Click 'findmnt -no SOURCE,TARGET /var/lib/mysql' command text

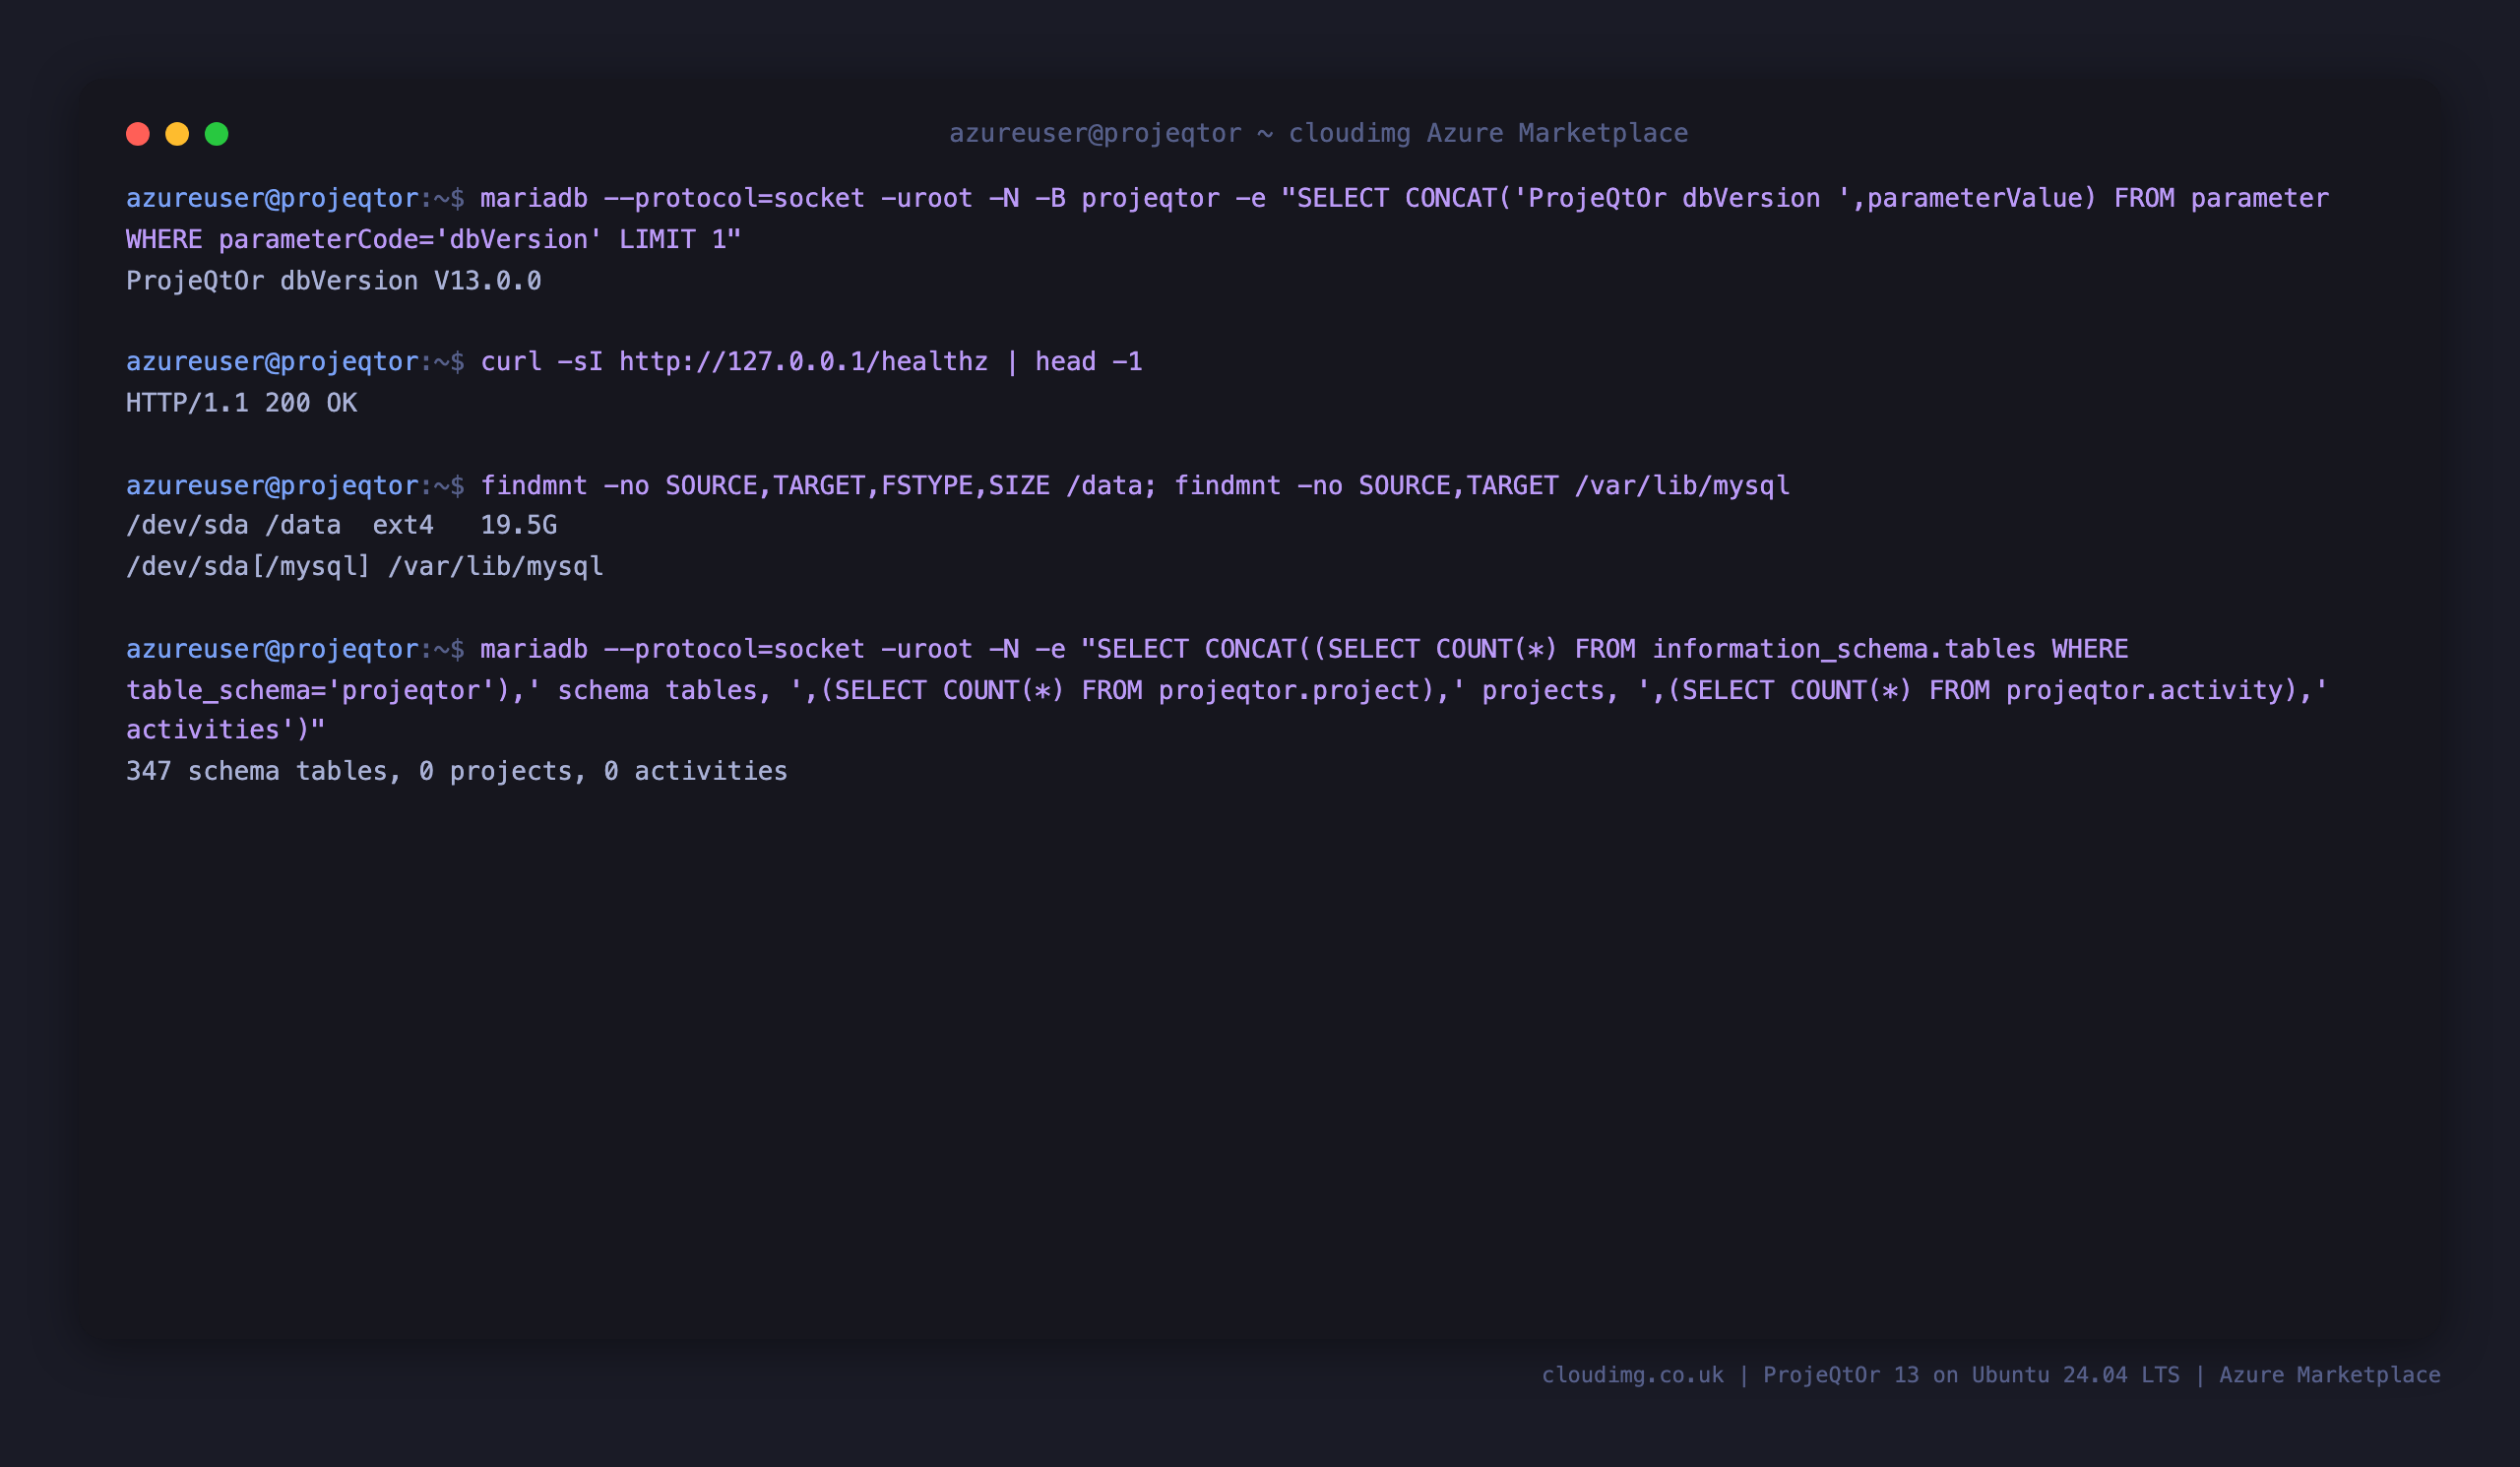pyautogui.click(x=1482, y=486)
